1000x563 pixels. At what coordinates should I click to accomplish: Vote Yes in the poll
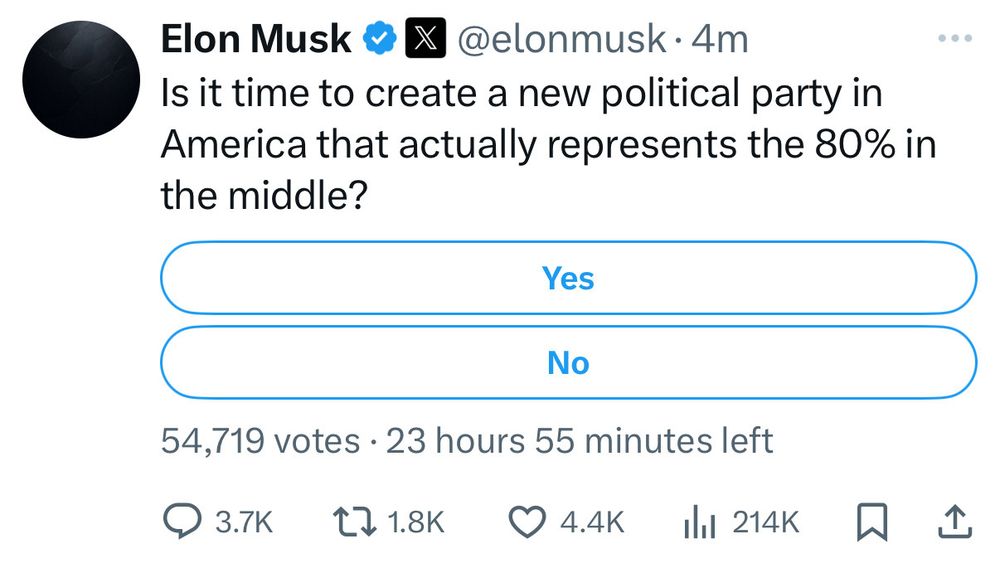pos(568,278)
